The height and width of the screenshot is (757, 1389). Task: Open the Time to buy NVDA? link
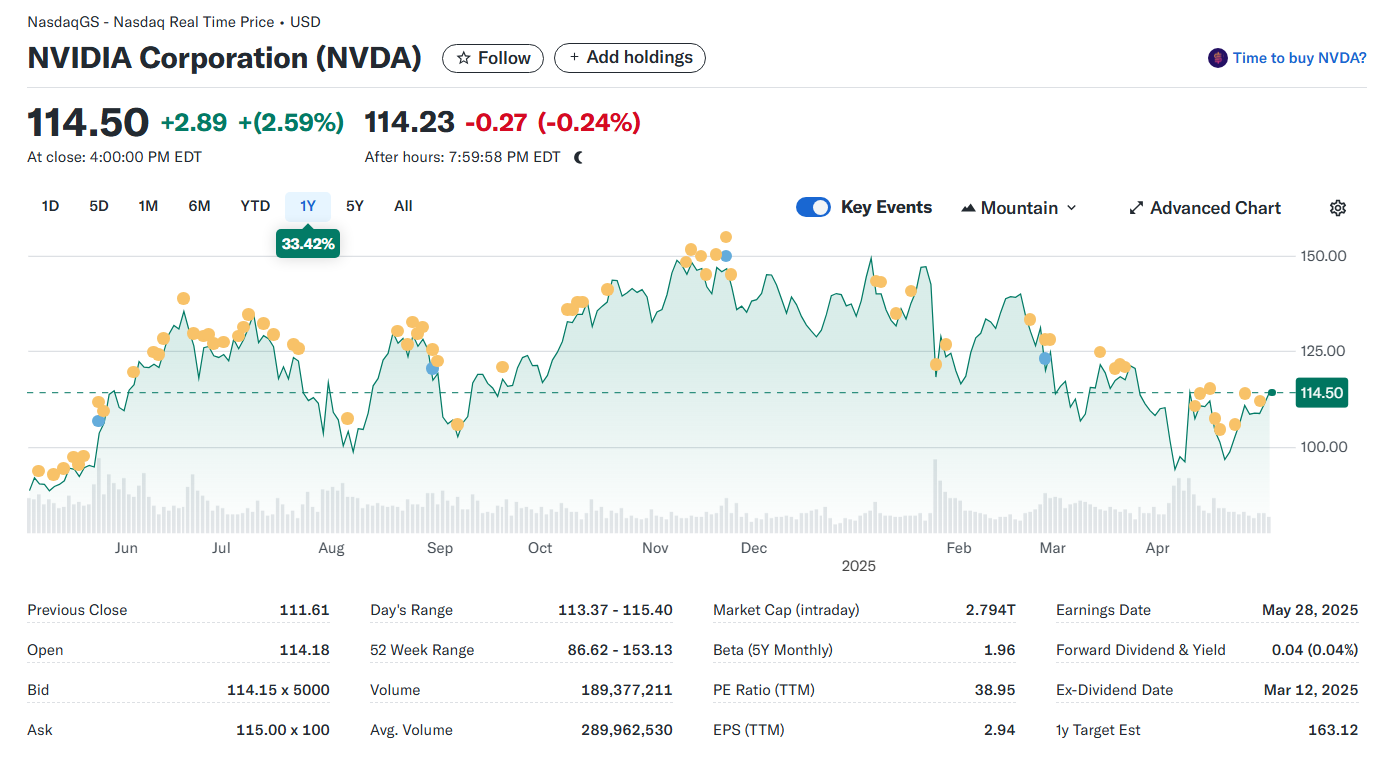[x=1299, y=58]
